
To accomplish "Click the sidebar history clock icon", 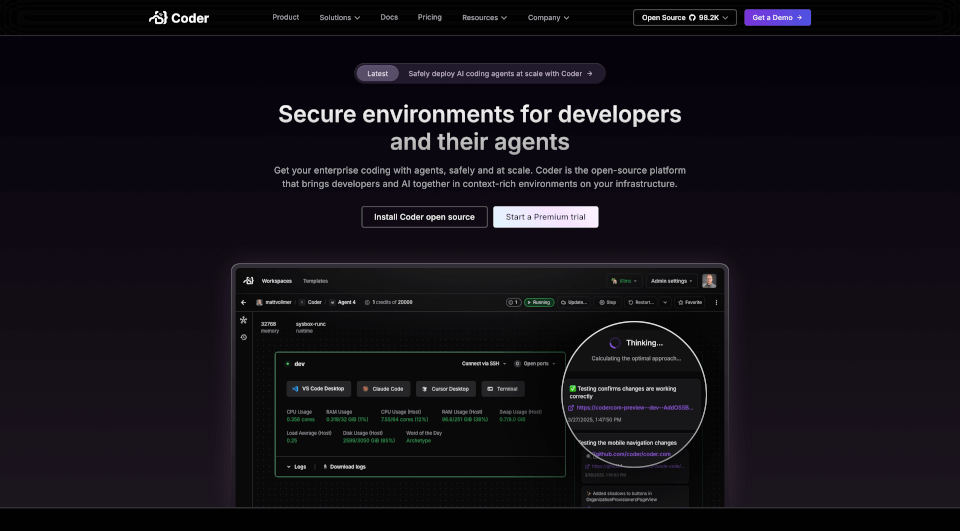I will [x=244, y=337].
